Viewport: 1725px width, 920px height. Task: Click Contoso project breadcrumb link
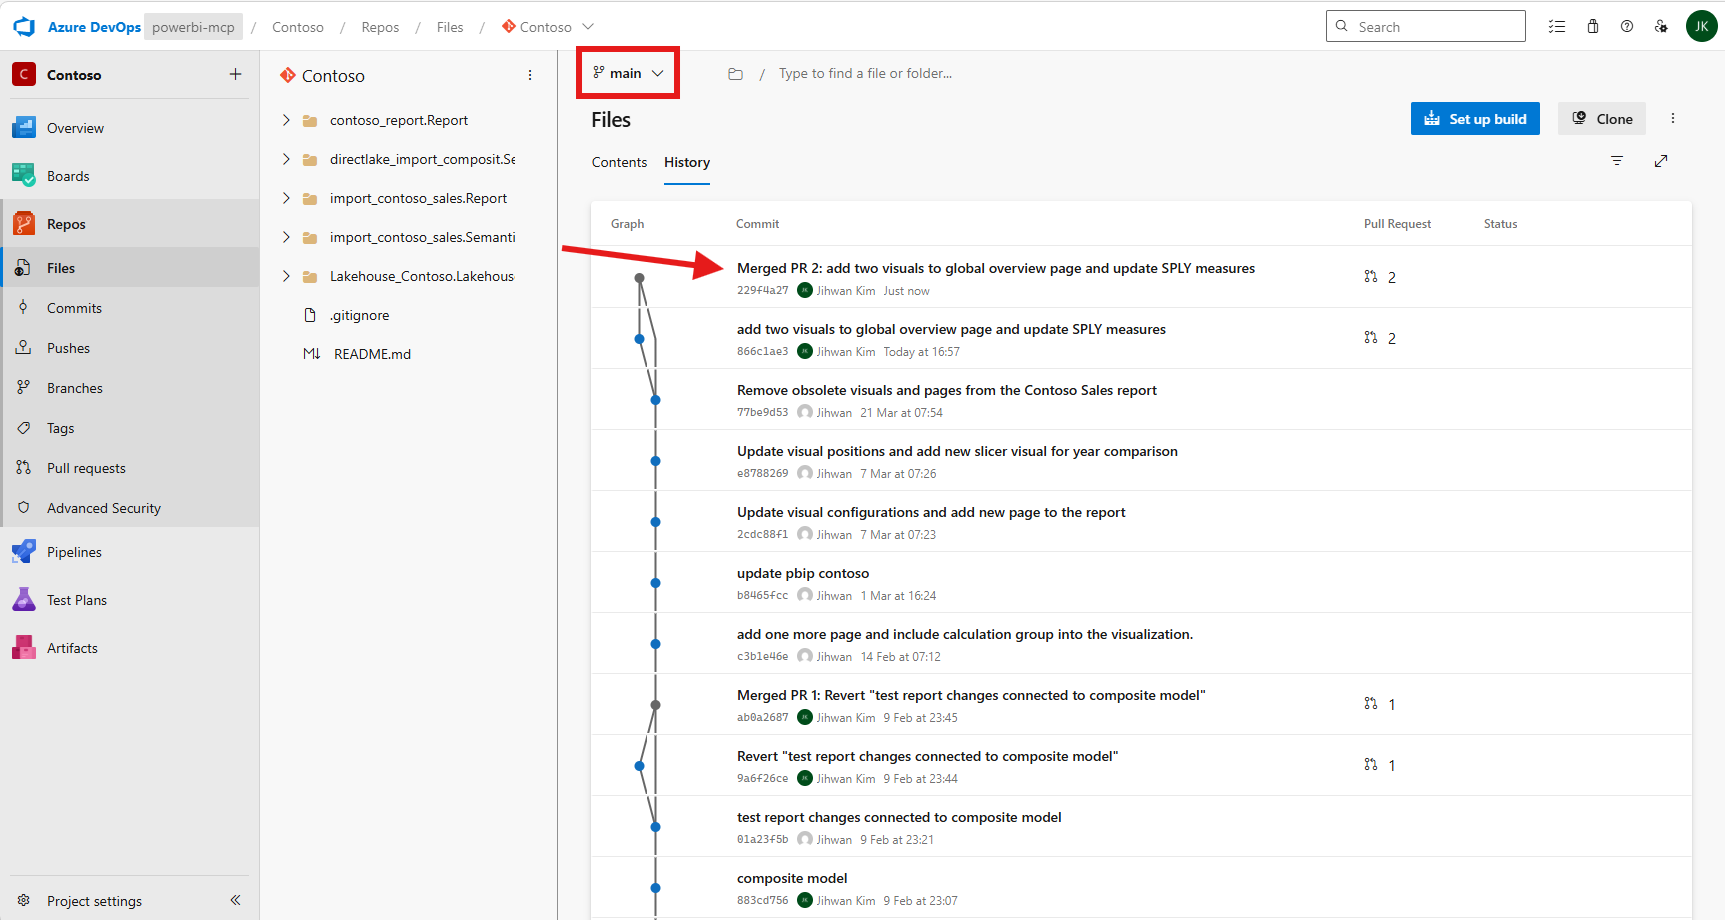[298, 27]
